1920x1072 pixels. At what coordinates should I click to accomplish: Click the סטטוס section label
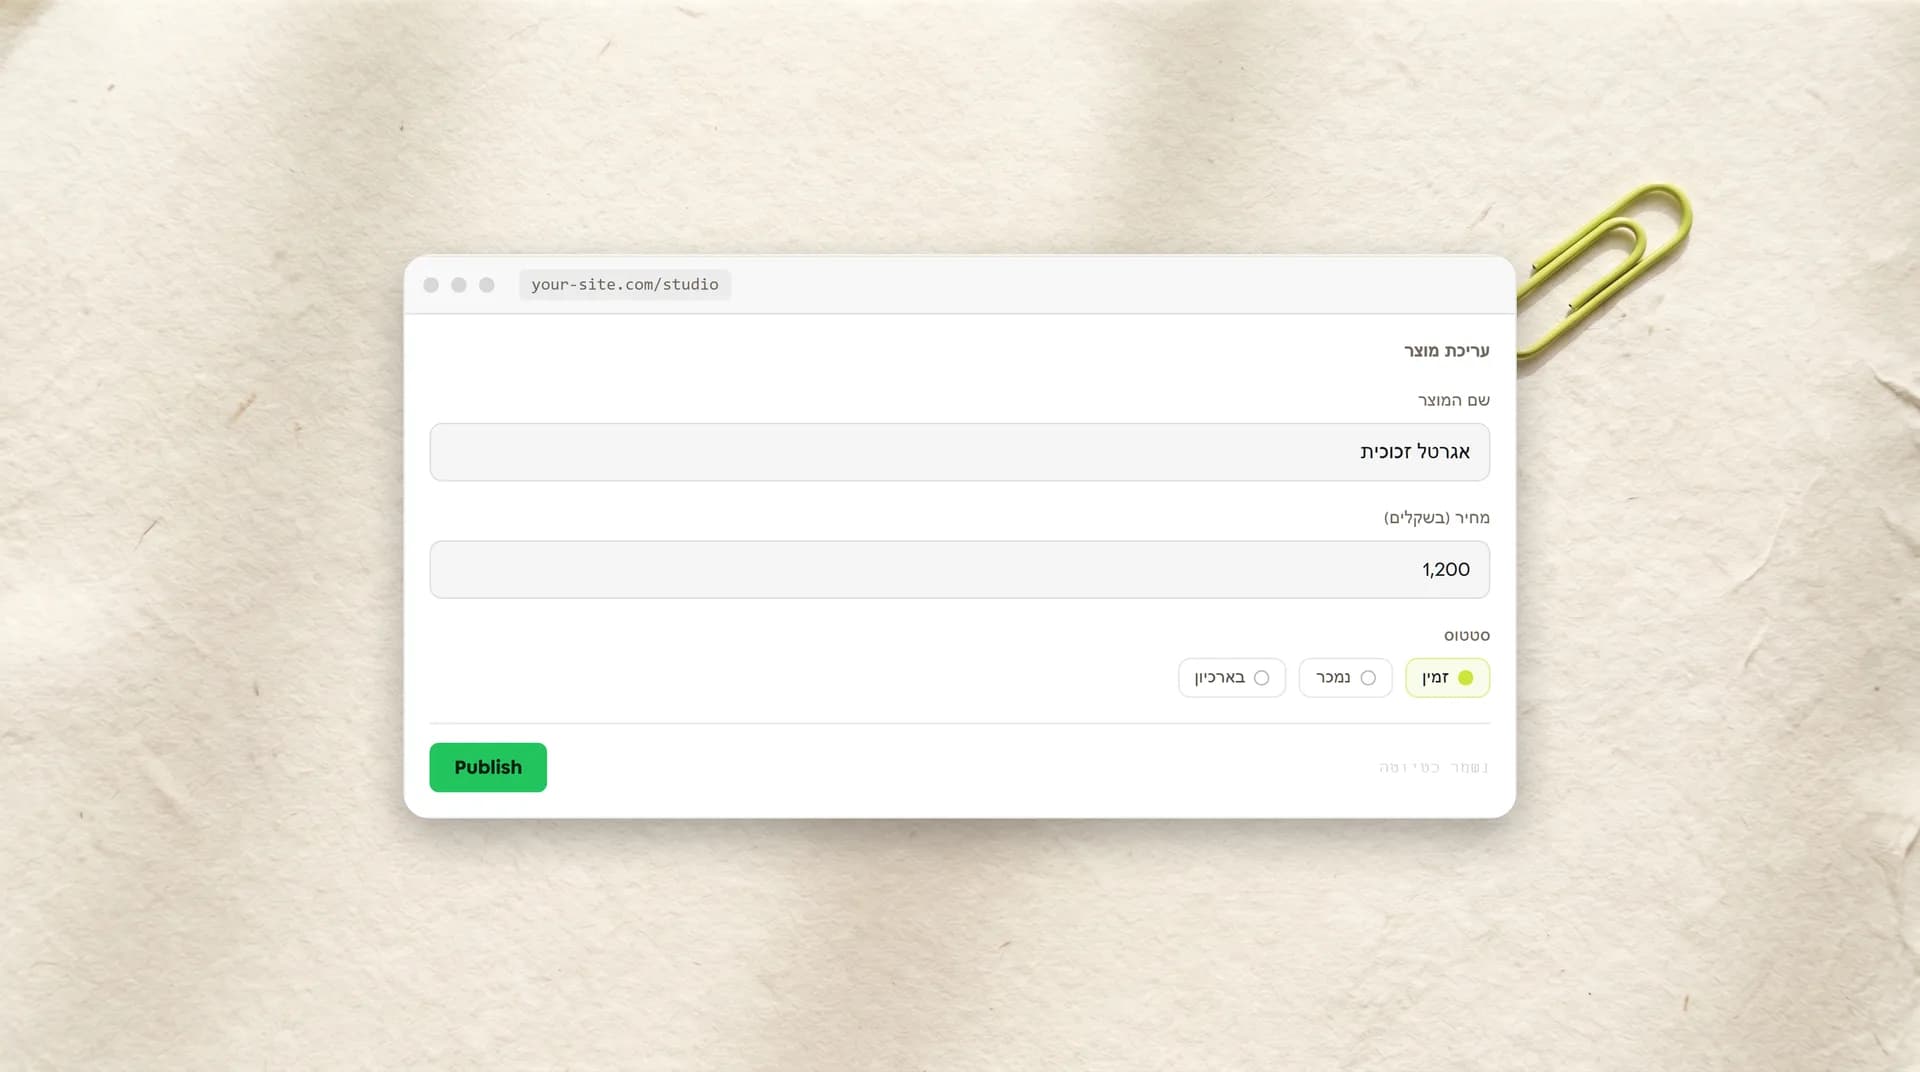(x=1466, y=636)
